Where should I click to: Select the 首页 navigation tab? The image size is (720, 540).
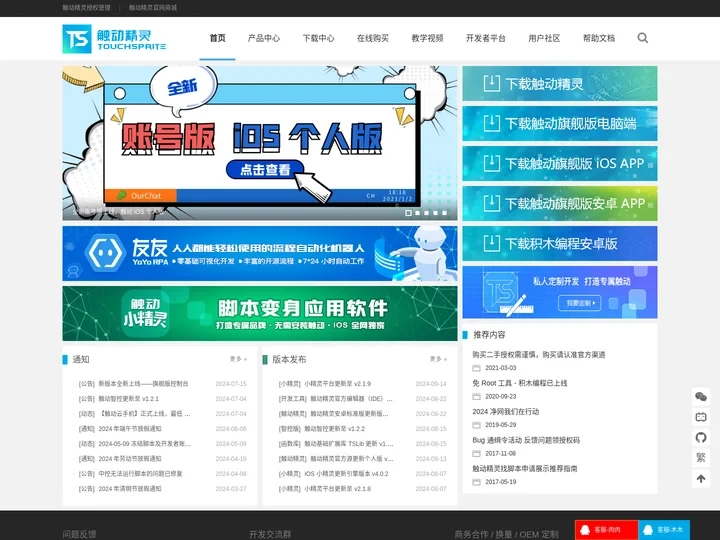pyautogui.click(x=217, y=38)
